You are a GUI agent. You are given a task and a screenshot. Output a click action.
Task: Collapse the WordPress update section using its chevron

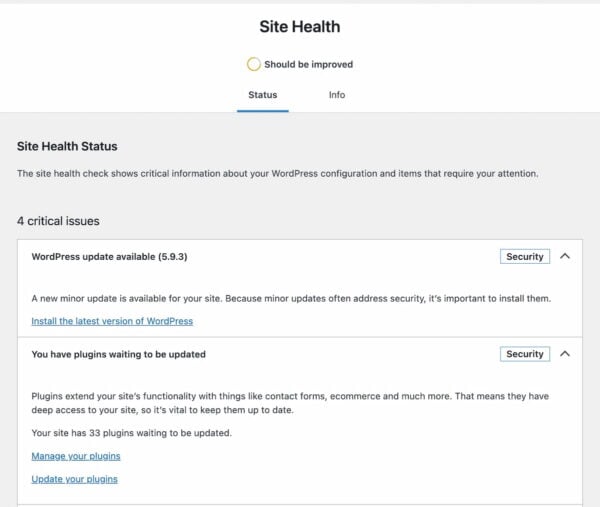(565, 256)
